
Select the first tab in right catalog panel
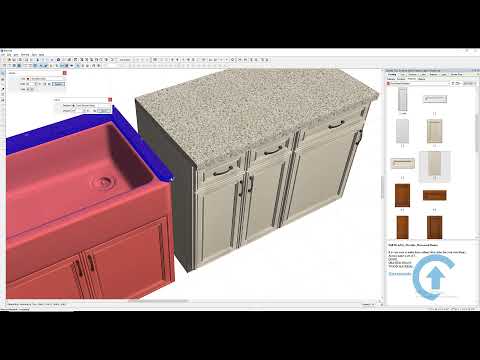[x=392, y=74]
